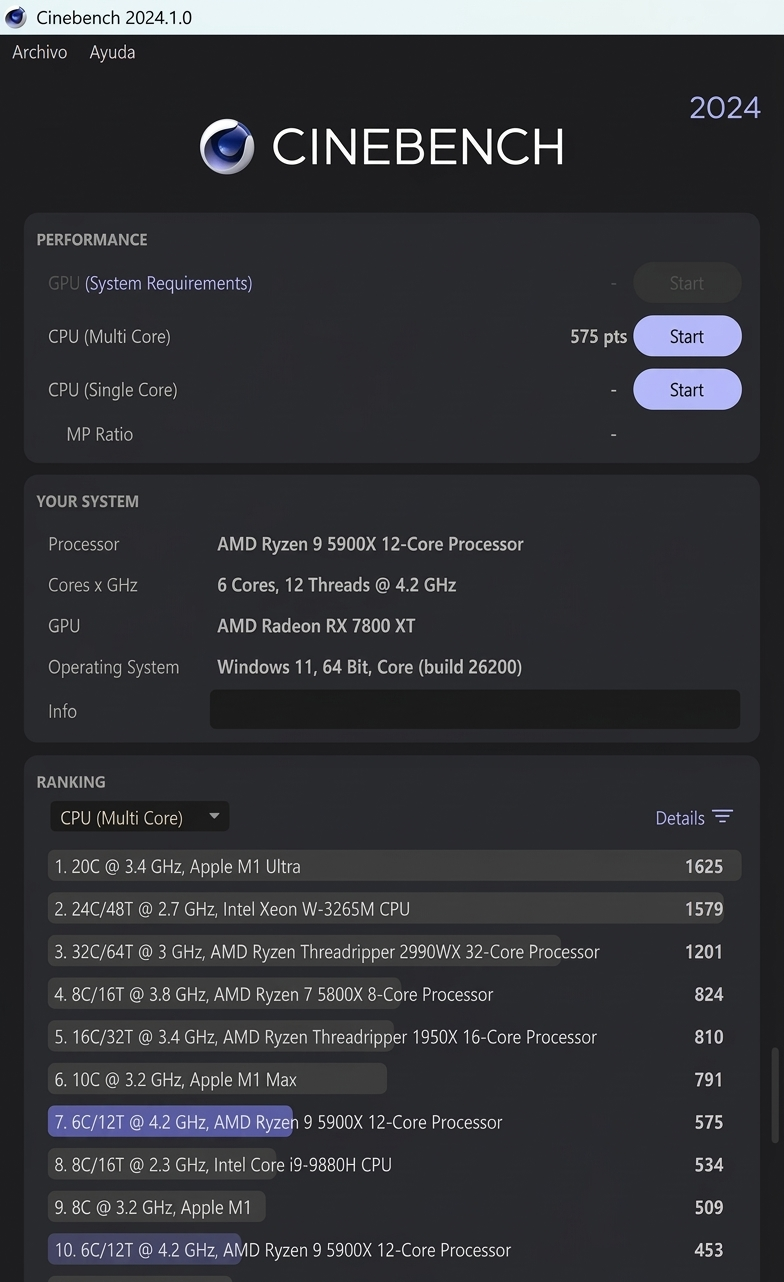Start the CPU (Multi Core) benchmark
784x1282 pixels.
click(x=687, y=336)
